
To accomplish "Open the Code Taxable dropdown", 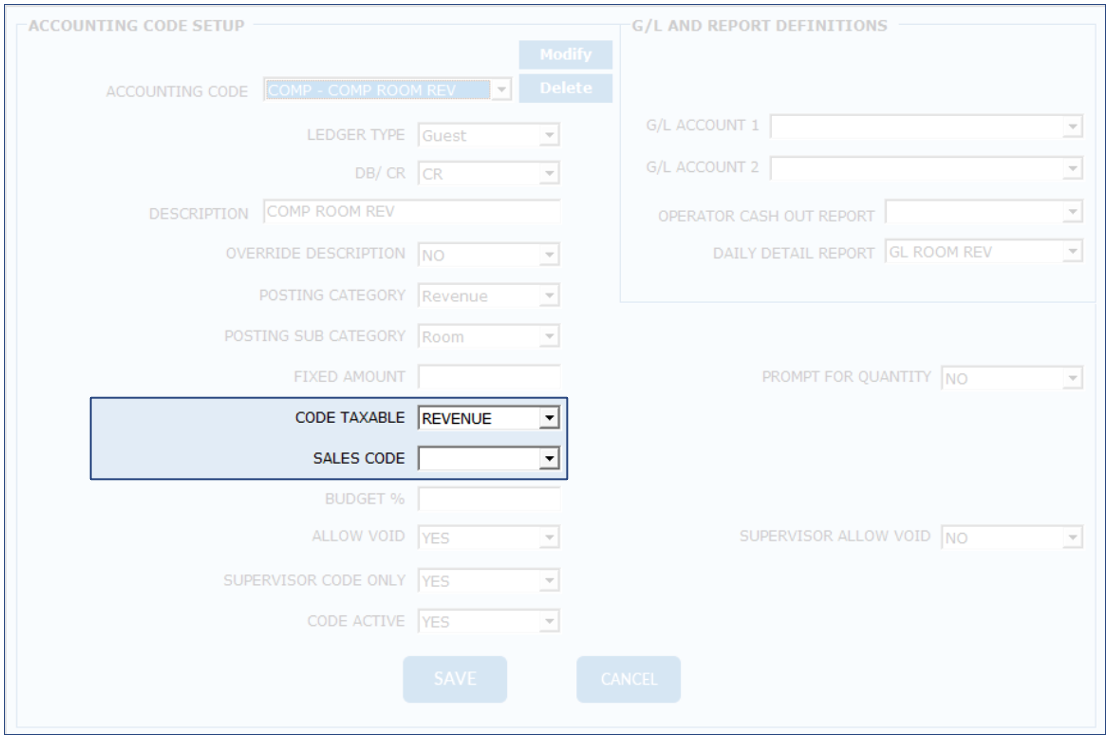I will [x=548, y=419].
